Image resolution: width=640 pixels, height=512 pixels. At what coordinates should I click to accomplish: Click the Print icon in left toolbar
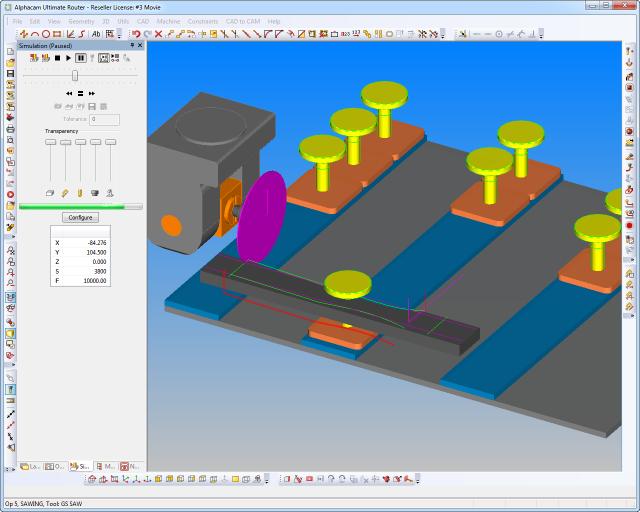[10, 129]
